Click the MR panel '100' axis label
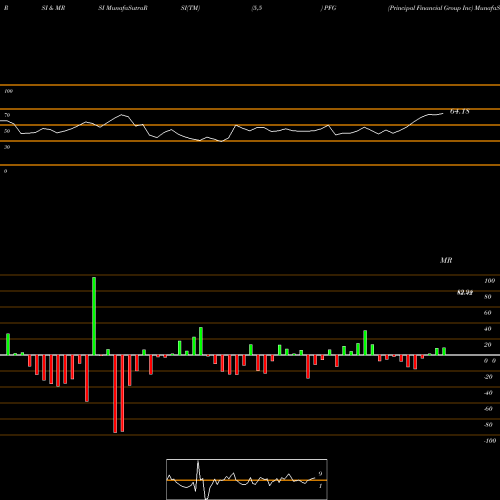Image resolution: width=500 pixels, height=500 pixels. pos(489,281)
